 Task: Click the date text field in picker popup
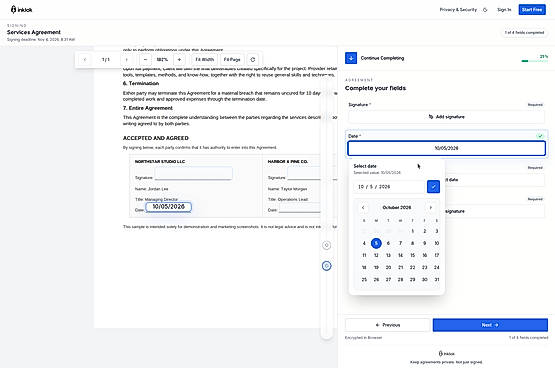(389, 186)
